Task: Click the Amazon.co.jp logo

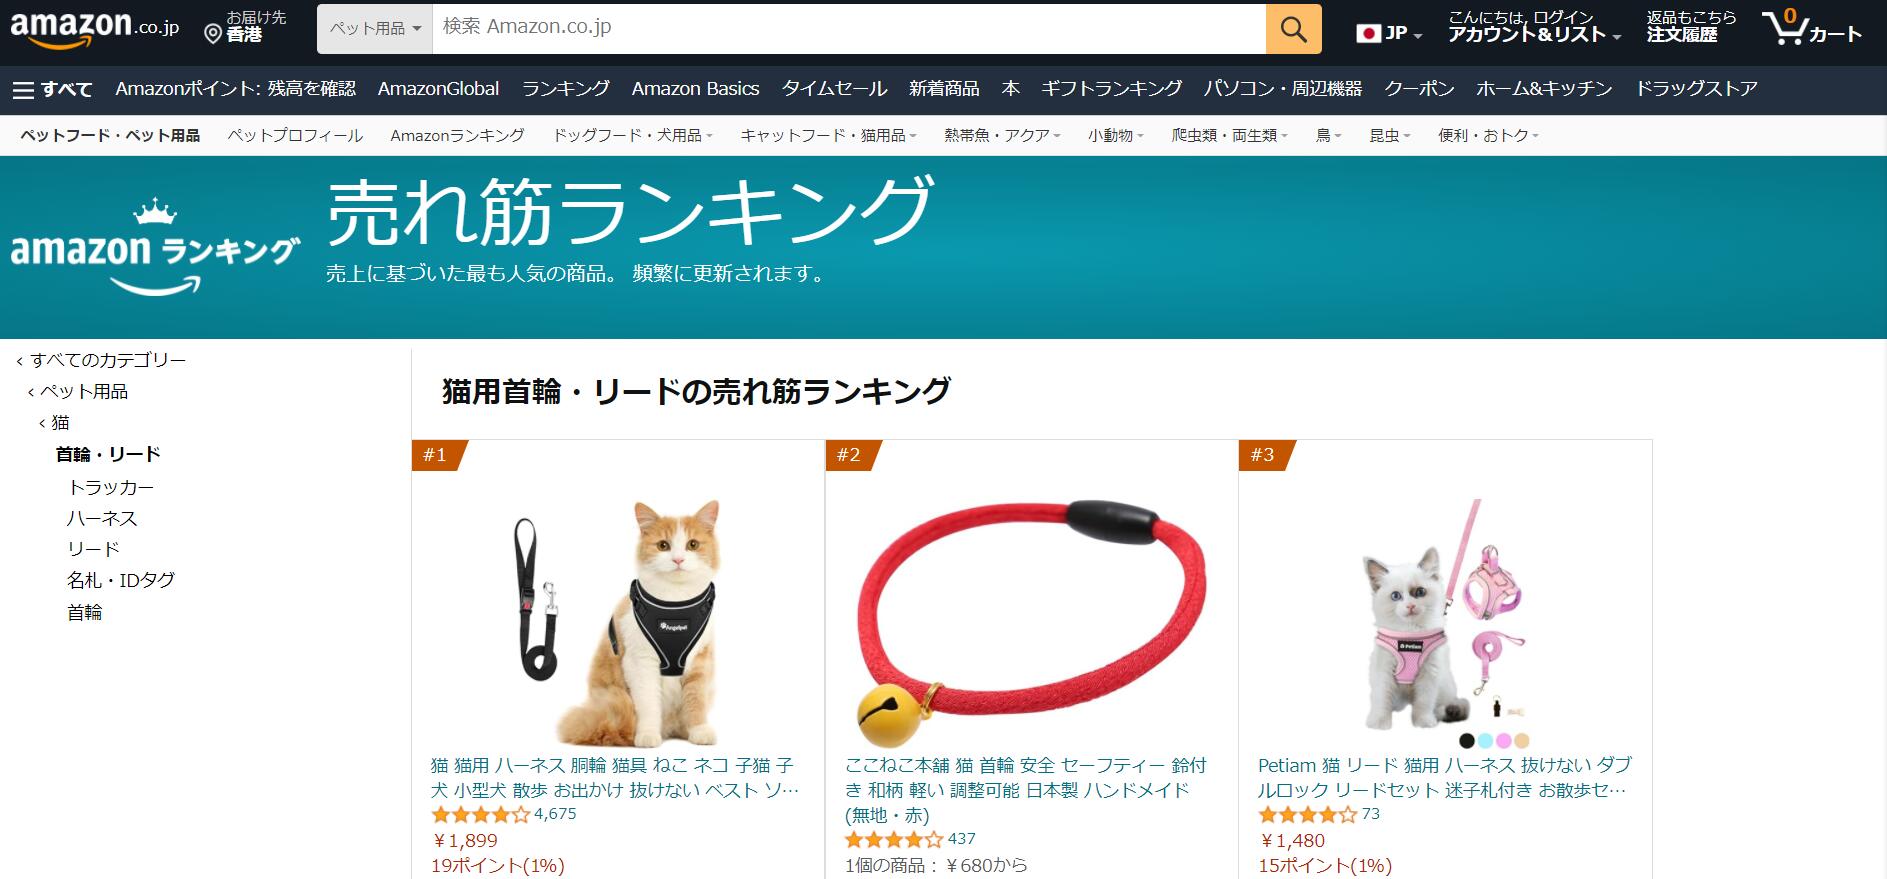Action: [x=95, y=28]
